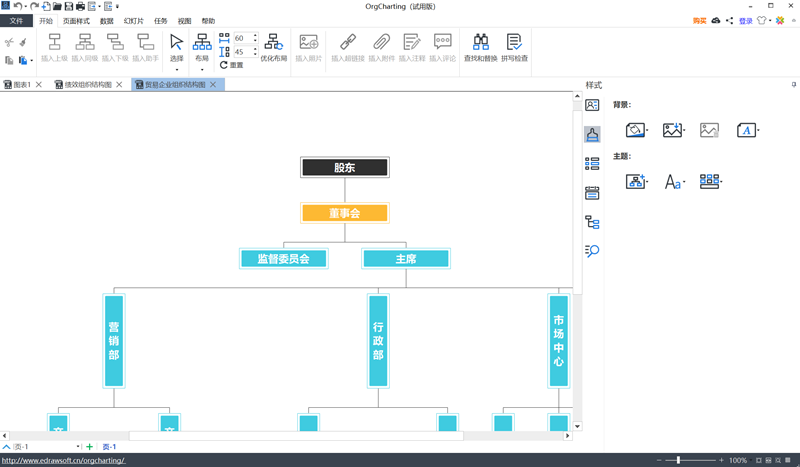Select the 董事会 node in chart
The height and width of the screenshot is (467, 800).
(x=345, y=213)
